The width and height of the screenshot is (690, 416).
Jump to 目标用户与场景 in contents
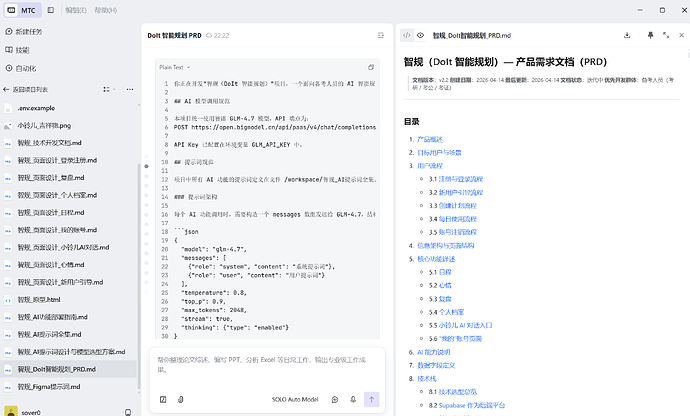(439, 152)
